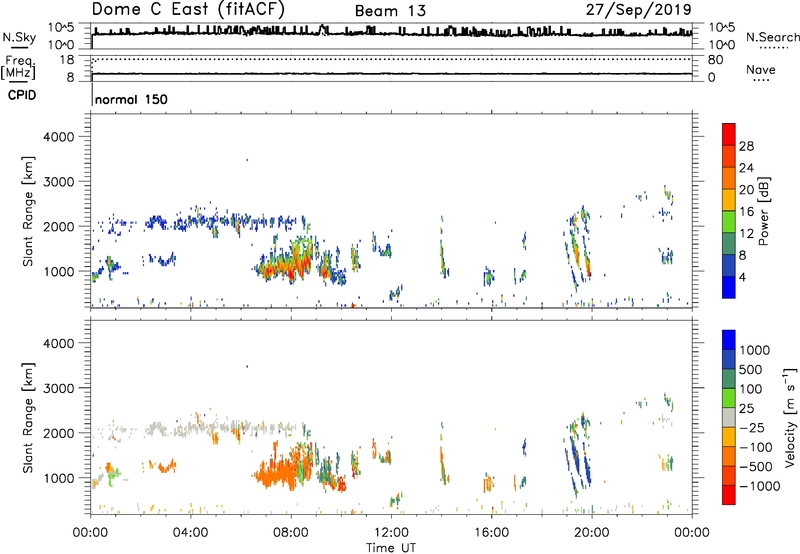Click the '20:00' time axis tick

592,533
